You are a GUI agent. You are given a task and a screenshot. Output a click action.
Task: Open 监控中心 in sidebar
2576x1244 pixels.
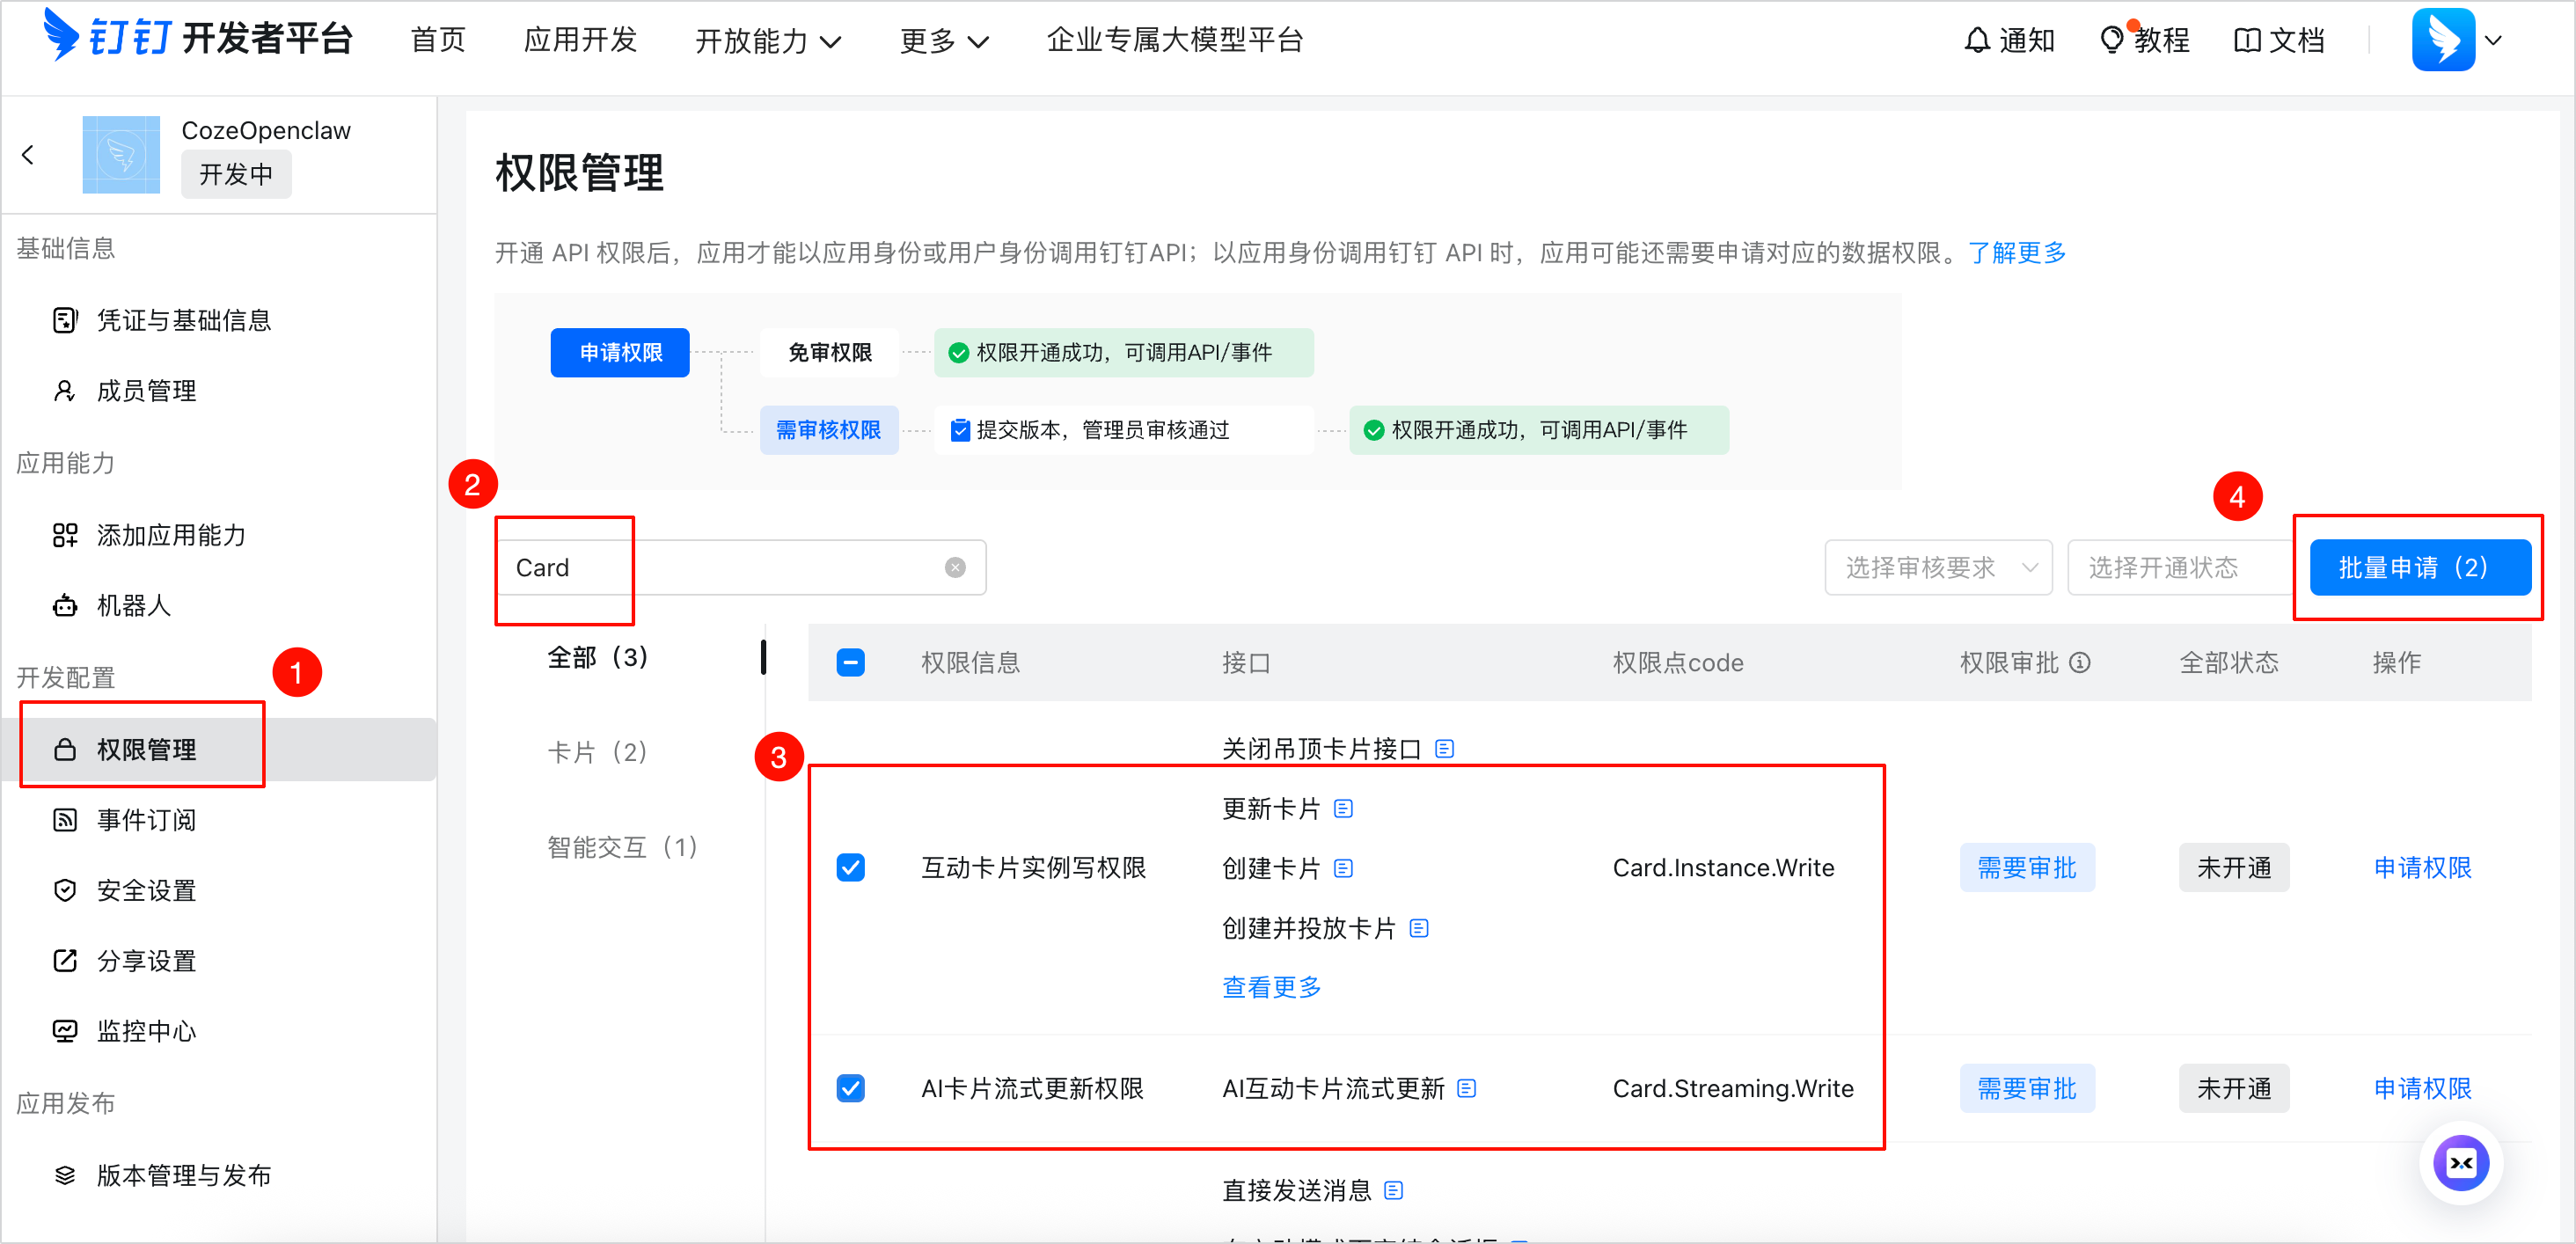(x=145, y=1030)
